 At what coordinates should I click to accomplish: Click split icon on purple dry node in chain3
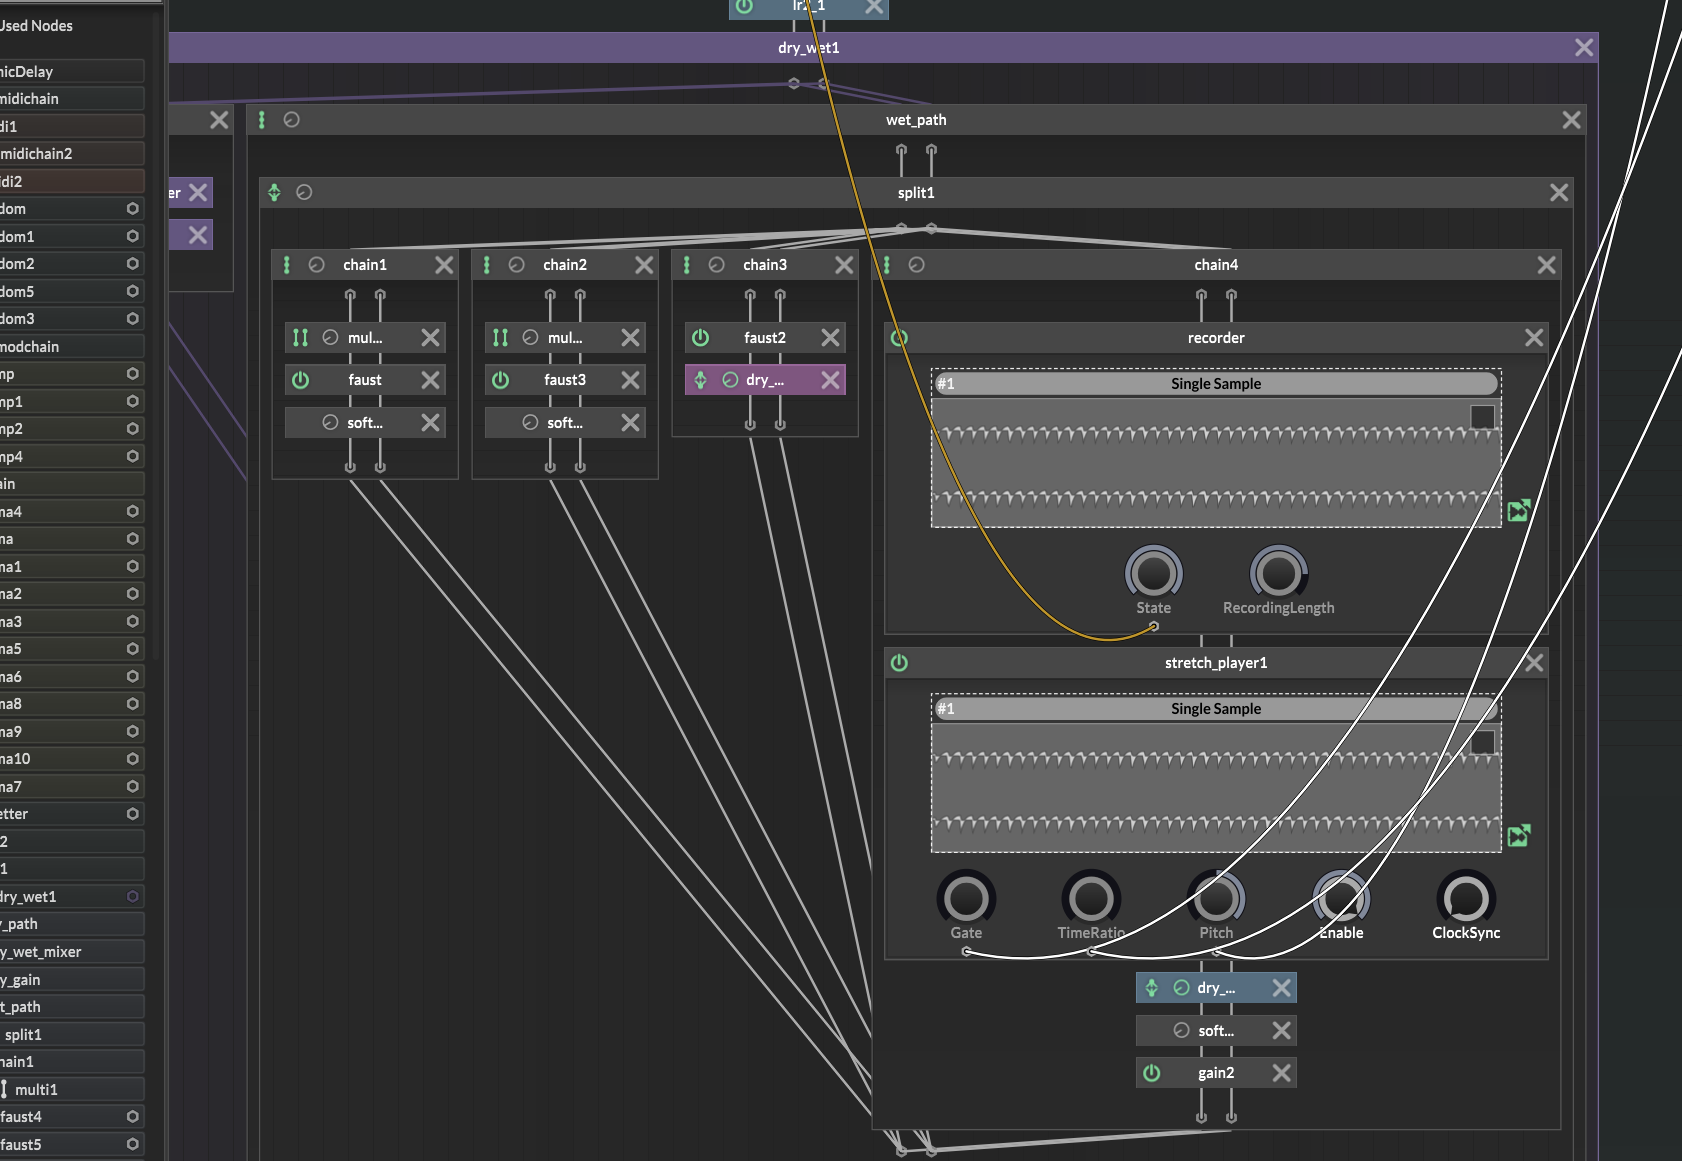(700, 380)
